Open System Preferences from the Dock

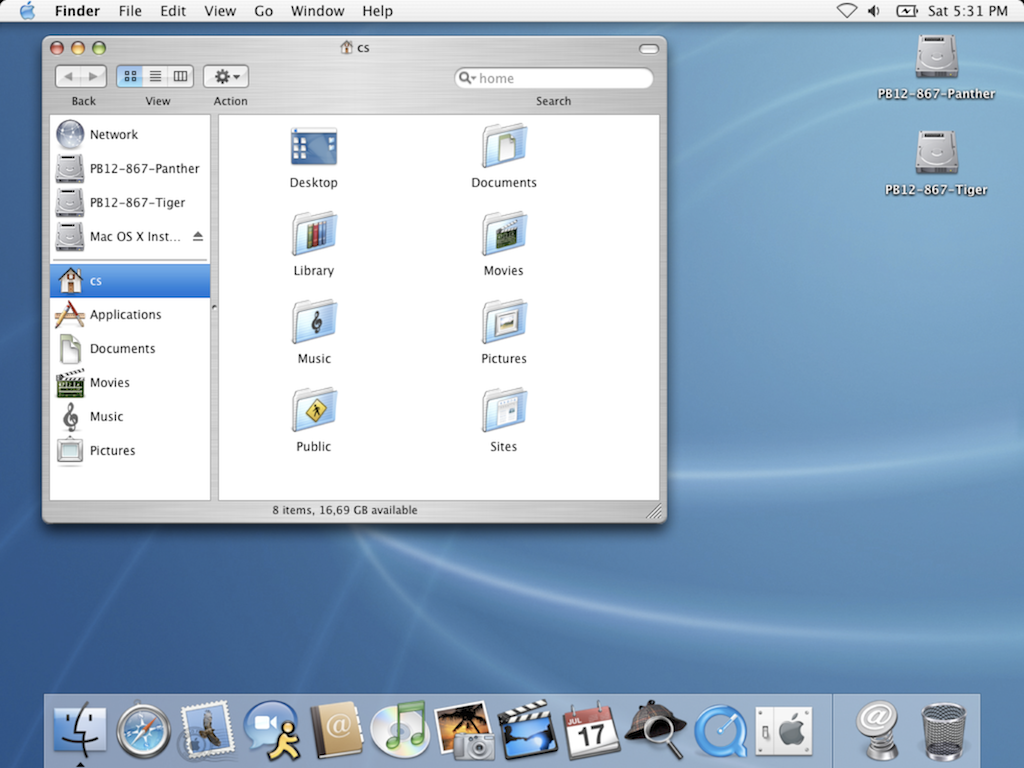coord(784,730)
